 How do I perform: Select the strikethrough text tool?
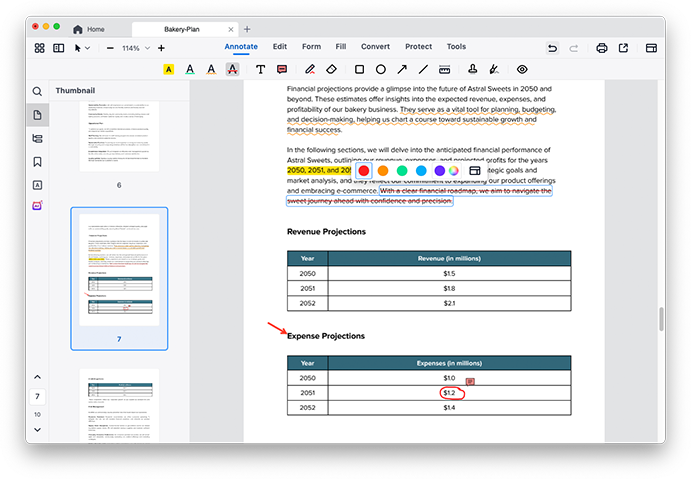(x=232, y=70)
